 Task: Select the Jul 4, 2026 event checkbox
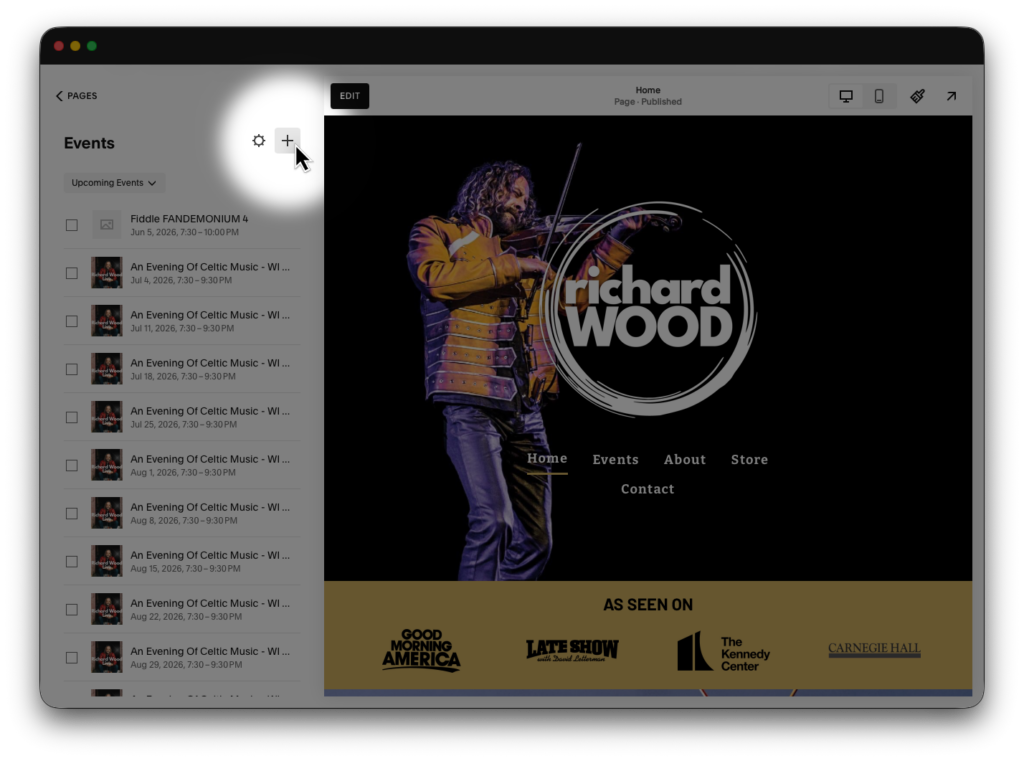point(72,273)
